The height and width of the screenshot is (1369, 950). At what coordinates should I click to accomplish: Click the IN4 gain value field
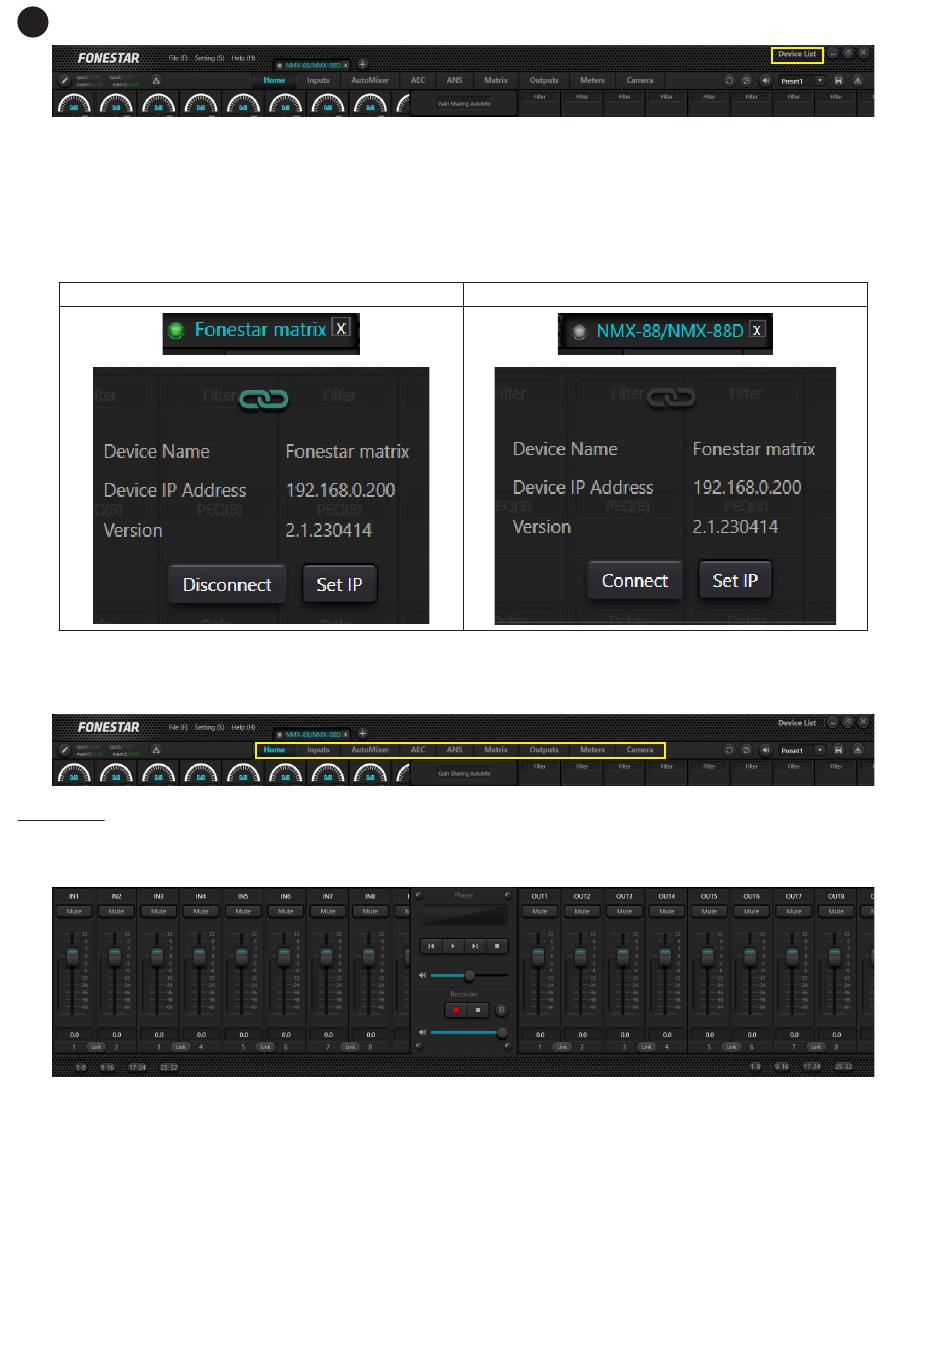click(201, 1035)
